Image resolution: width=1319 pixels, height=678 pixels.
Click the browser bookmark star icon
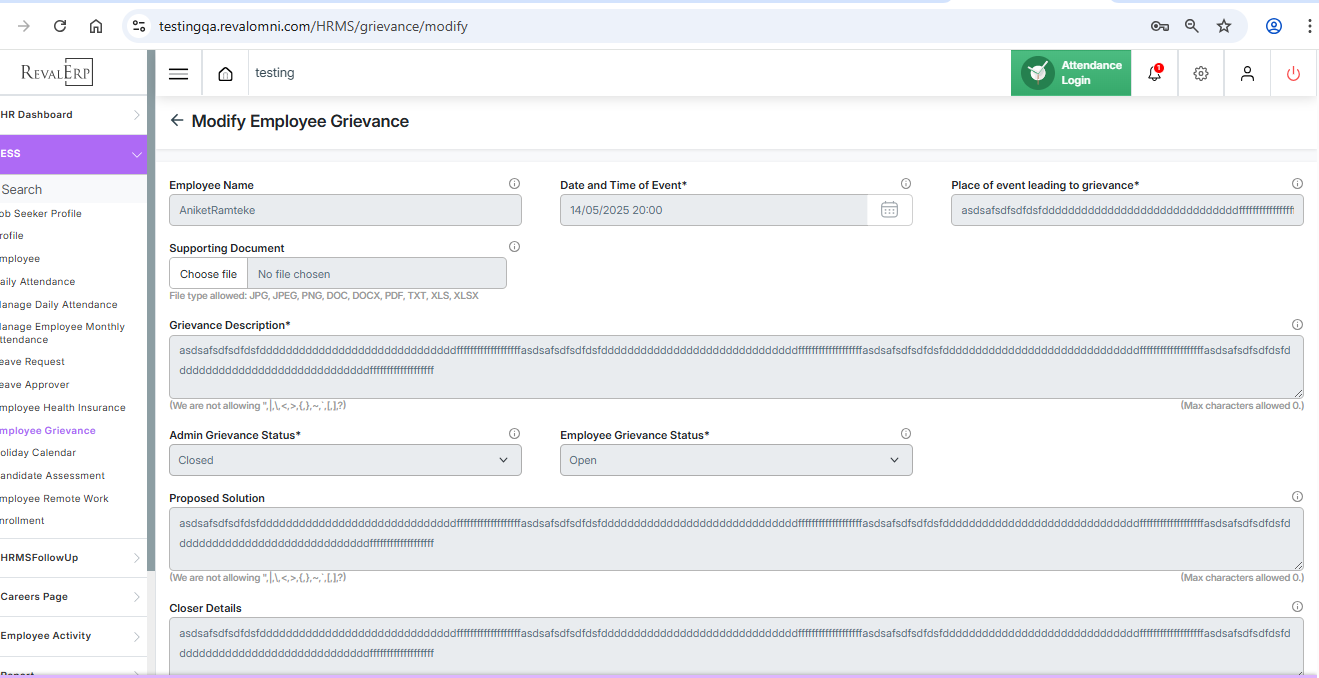pos(1223,27)
